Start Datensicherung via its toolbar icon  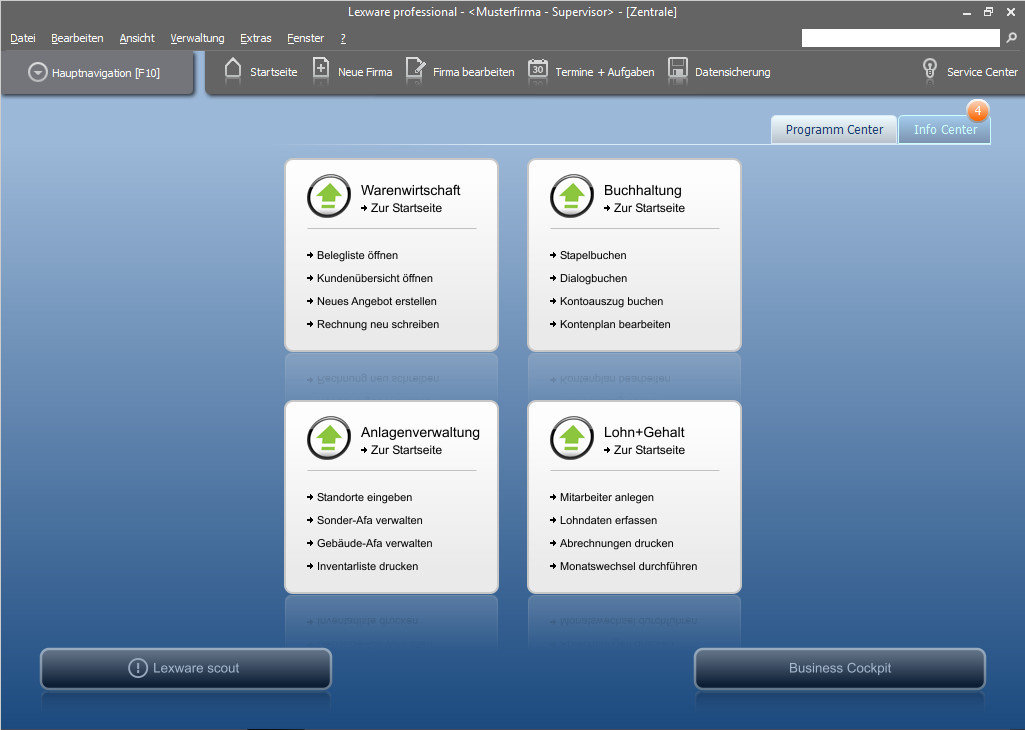tap(678, 70)
